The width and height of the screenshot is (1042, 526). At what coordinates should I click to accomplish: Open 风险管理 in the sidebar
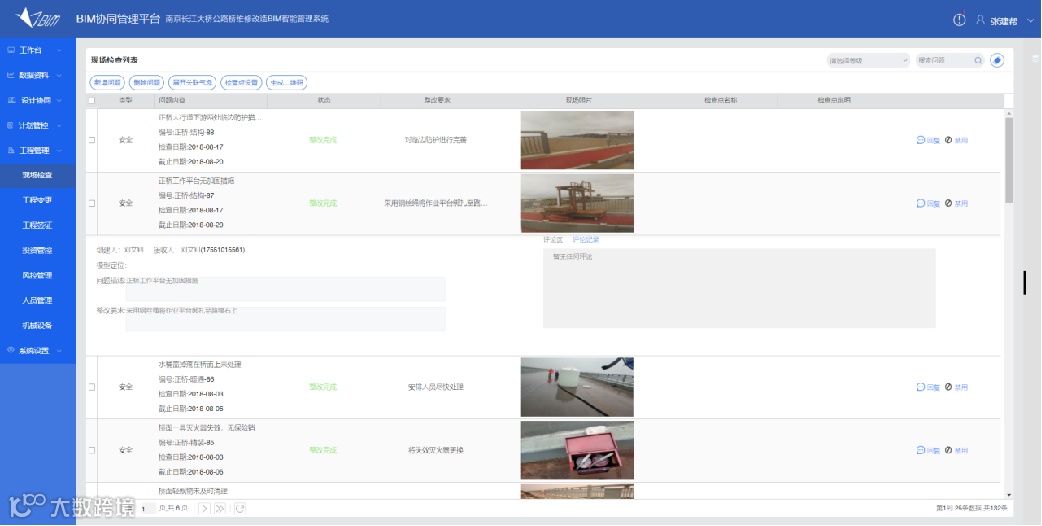[x=38, y=275]
